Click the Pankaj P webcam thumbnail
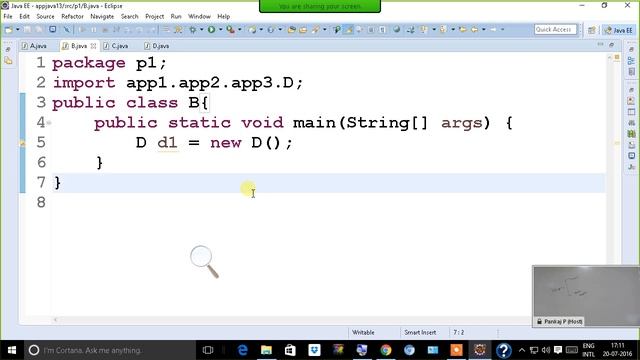Viewport: 640px width, 360px height. 586,296
